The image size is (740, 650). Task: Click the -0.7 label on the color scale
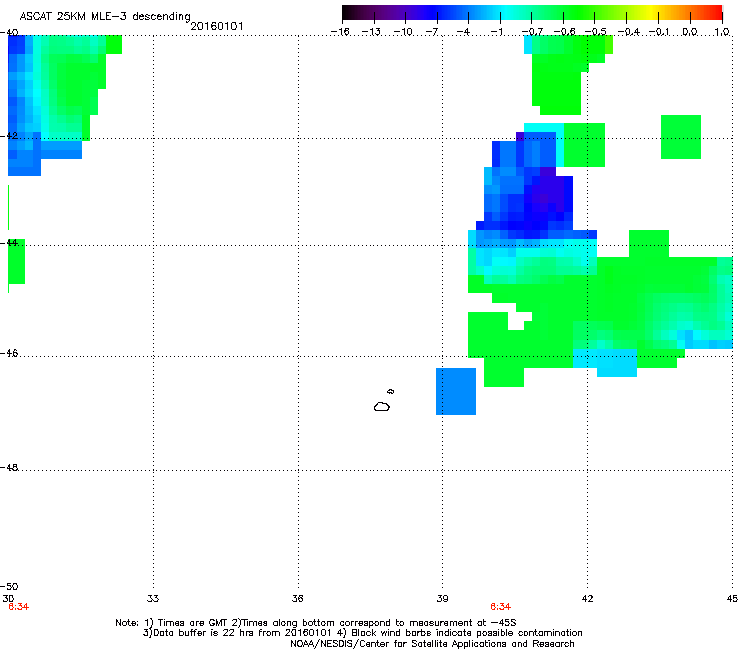pos(532,32)
